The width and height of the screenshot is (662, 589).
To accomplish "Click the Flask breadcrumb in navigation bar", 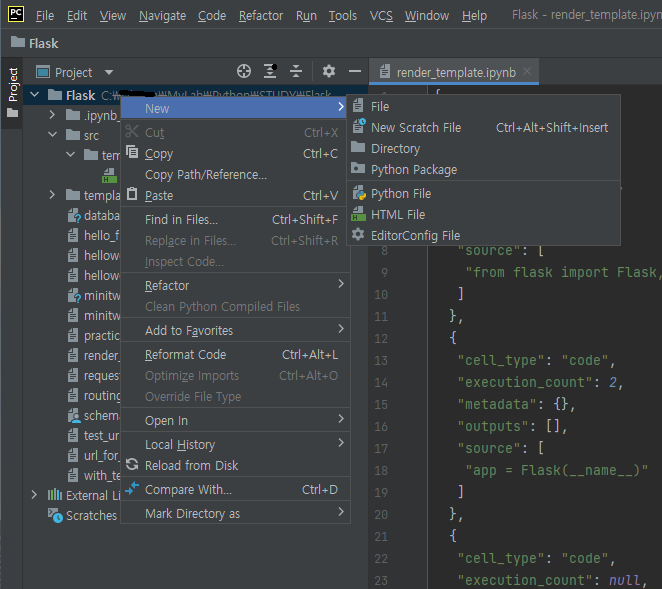I will coord(35,43).
